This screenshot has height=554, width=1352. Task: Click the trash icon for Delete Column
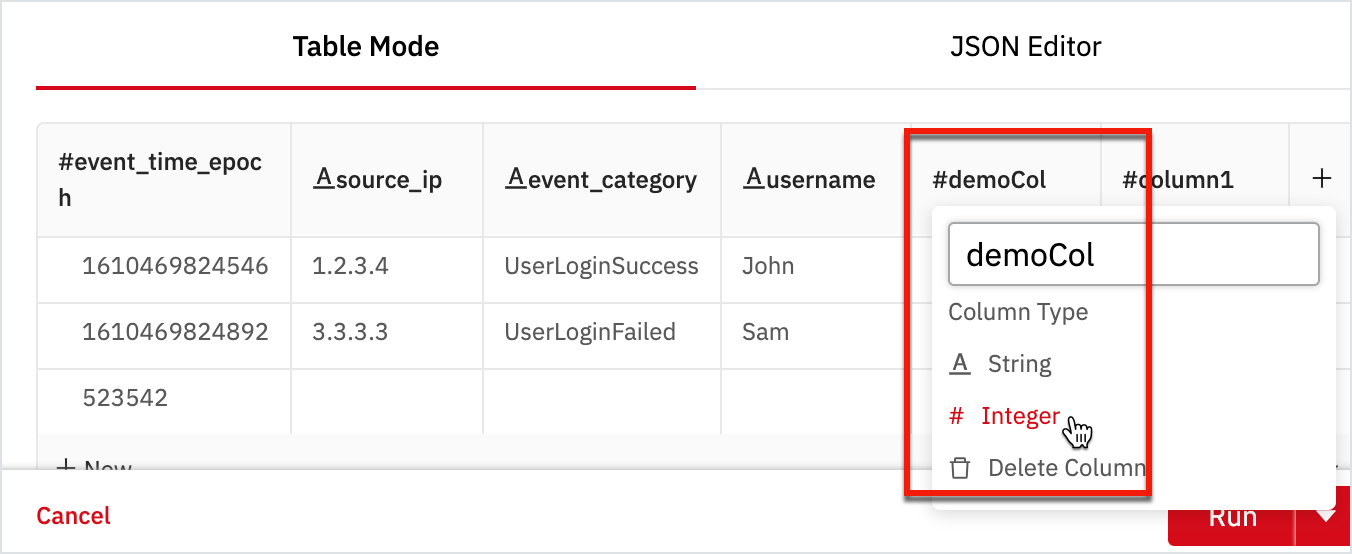[960, 468]
